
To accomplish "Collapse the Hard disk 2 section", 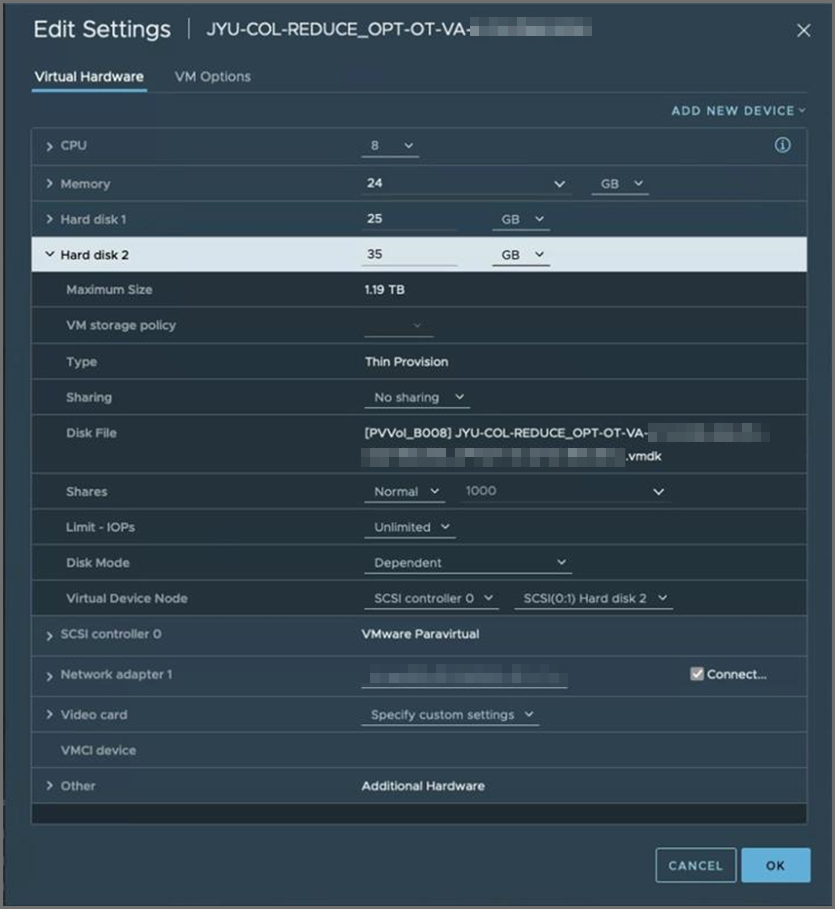I will point(49,254).
